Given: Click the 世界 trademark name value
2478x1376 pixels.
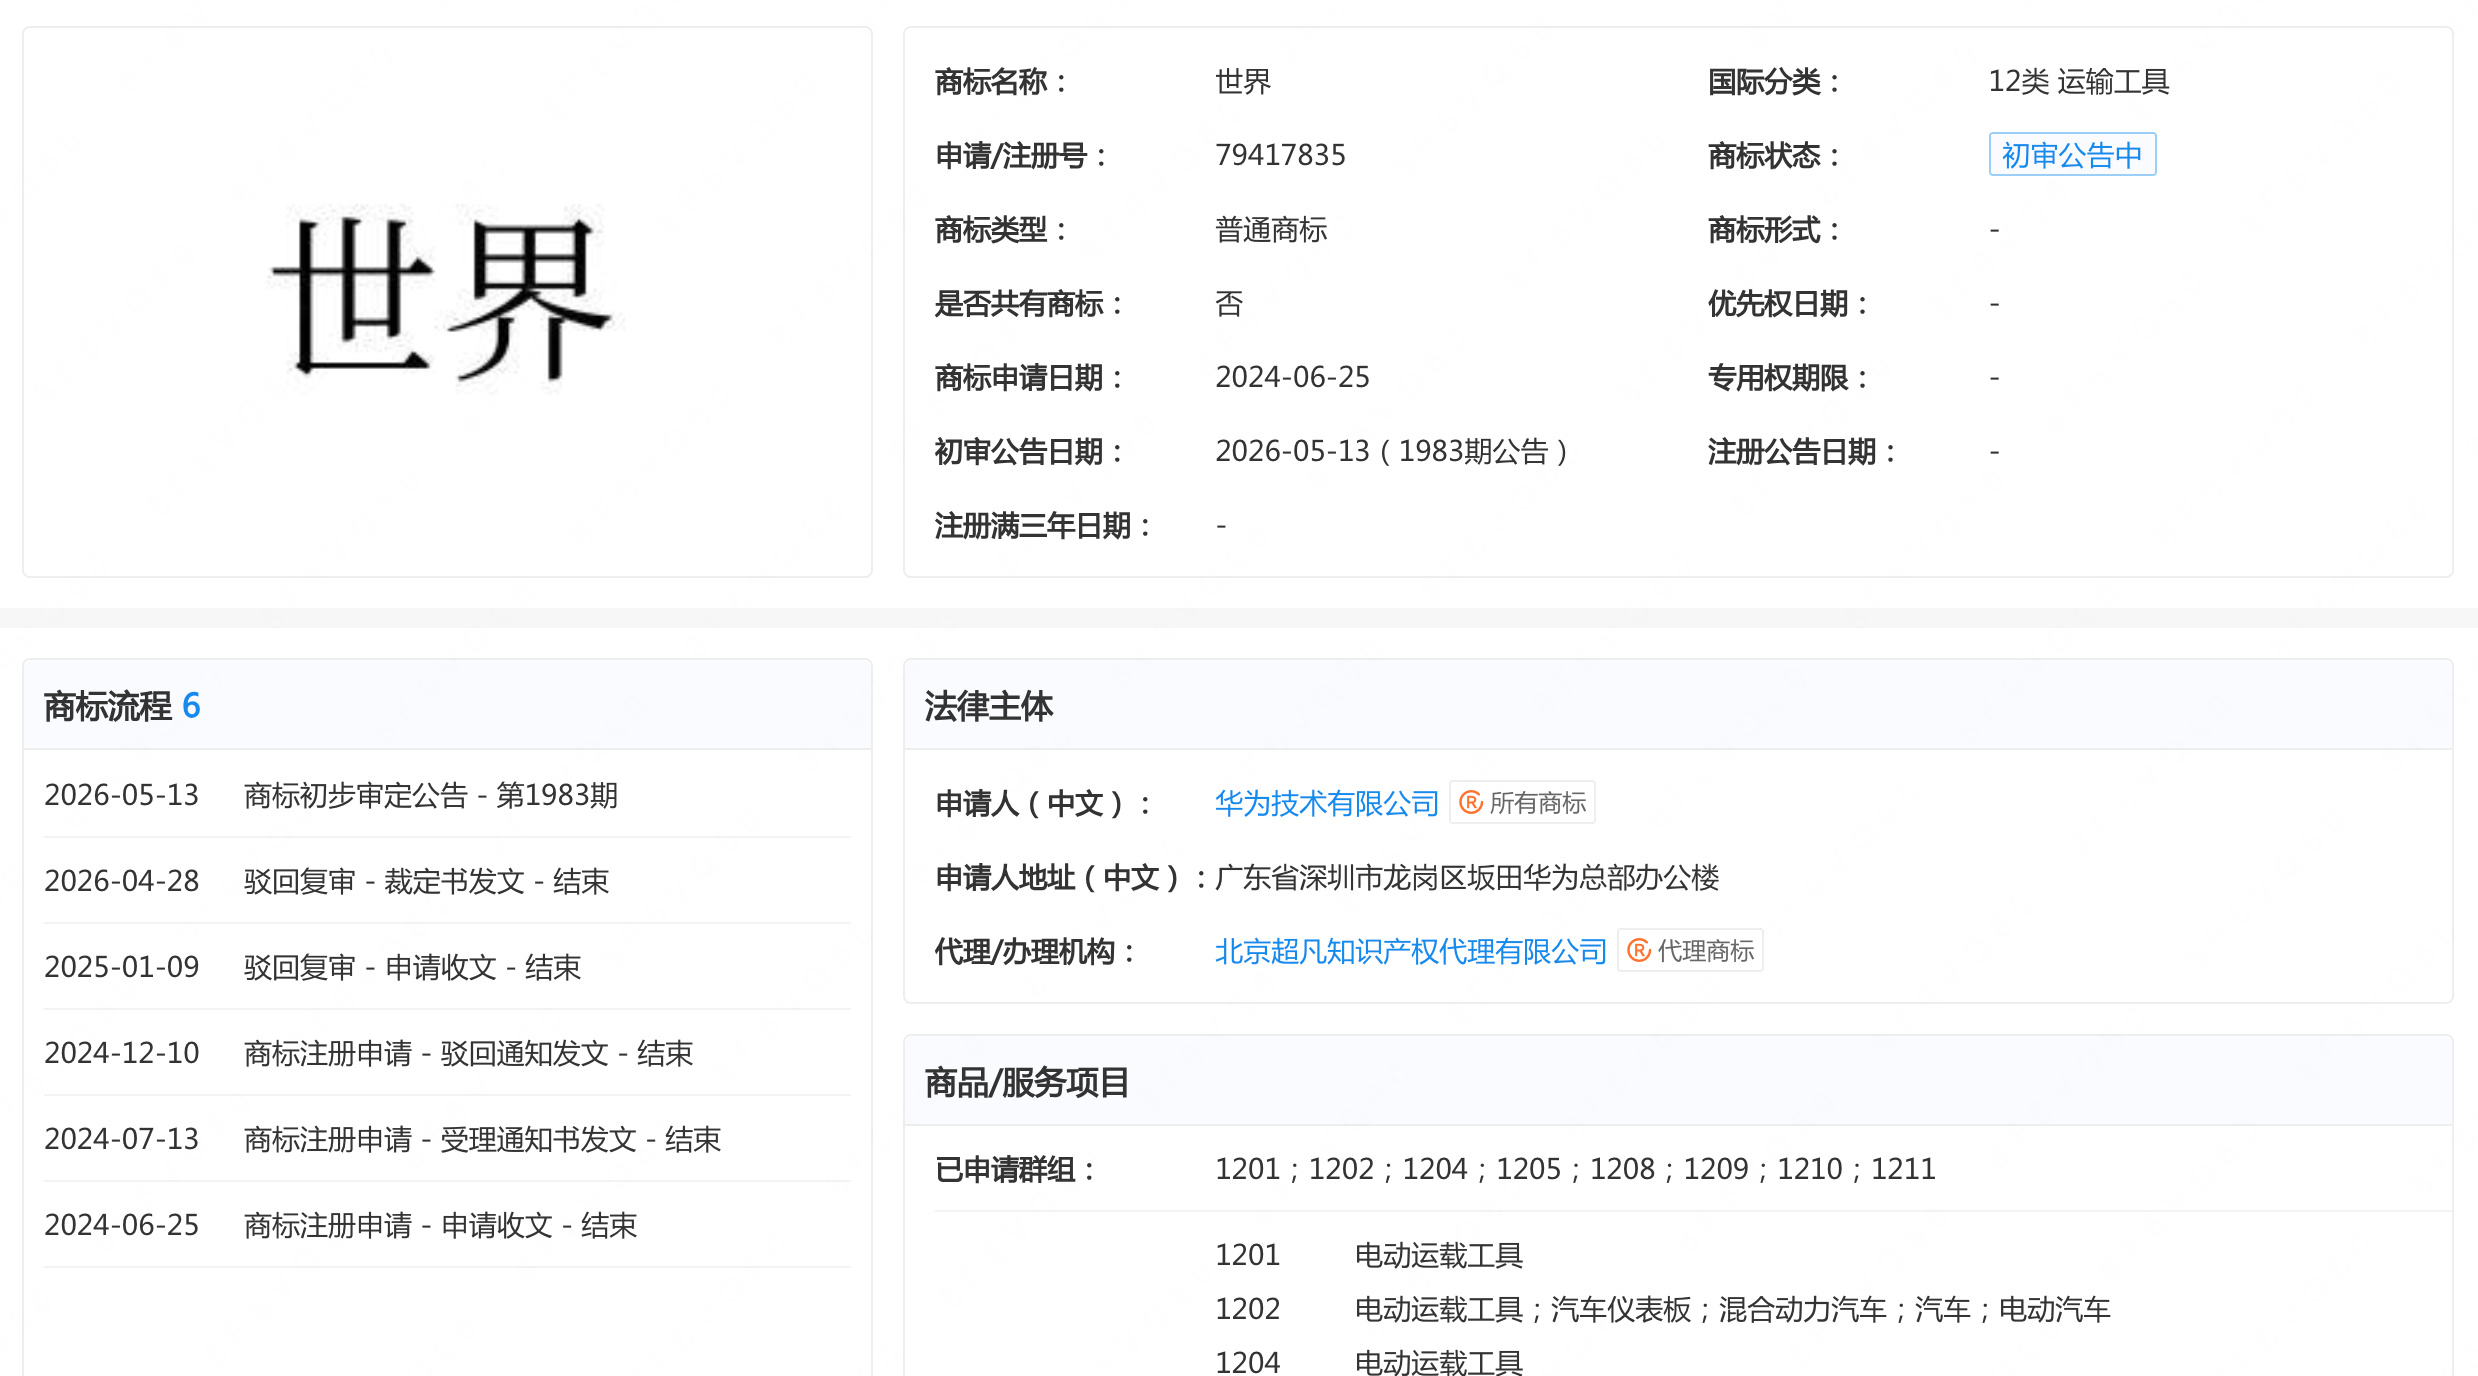Looking at the screenshot, I should tap(1243, 81).
